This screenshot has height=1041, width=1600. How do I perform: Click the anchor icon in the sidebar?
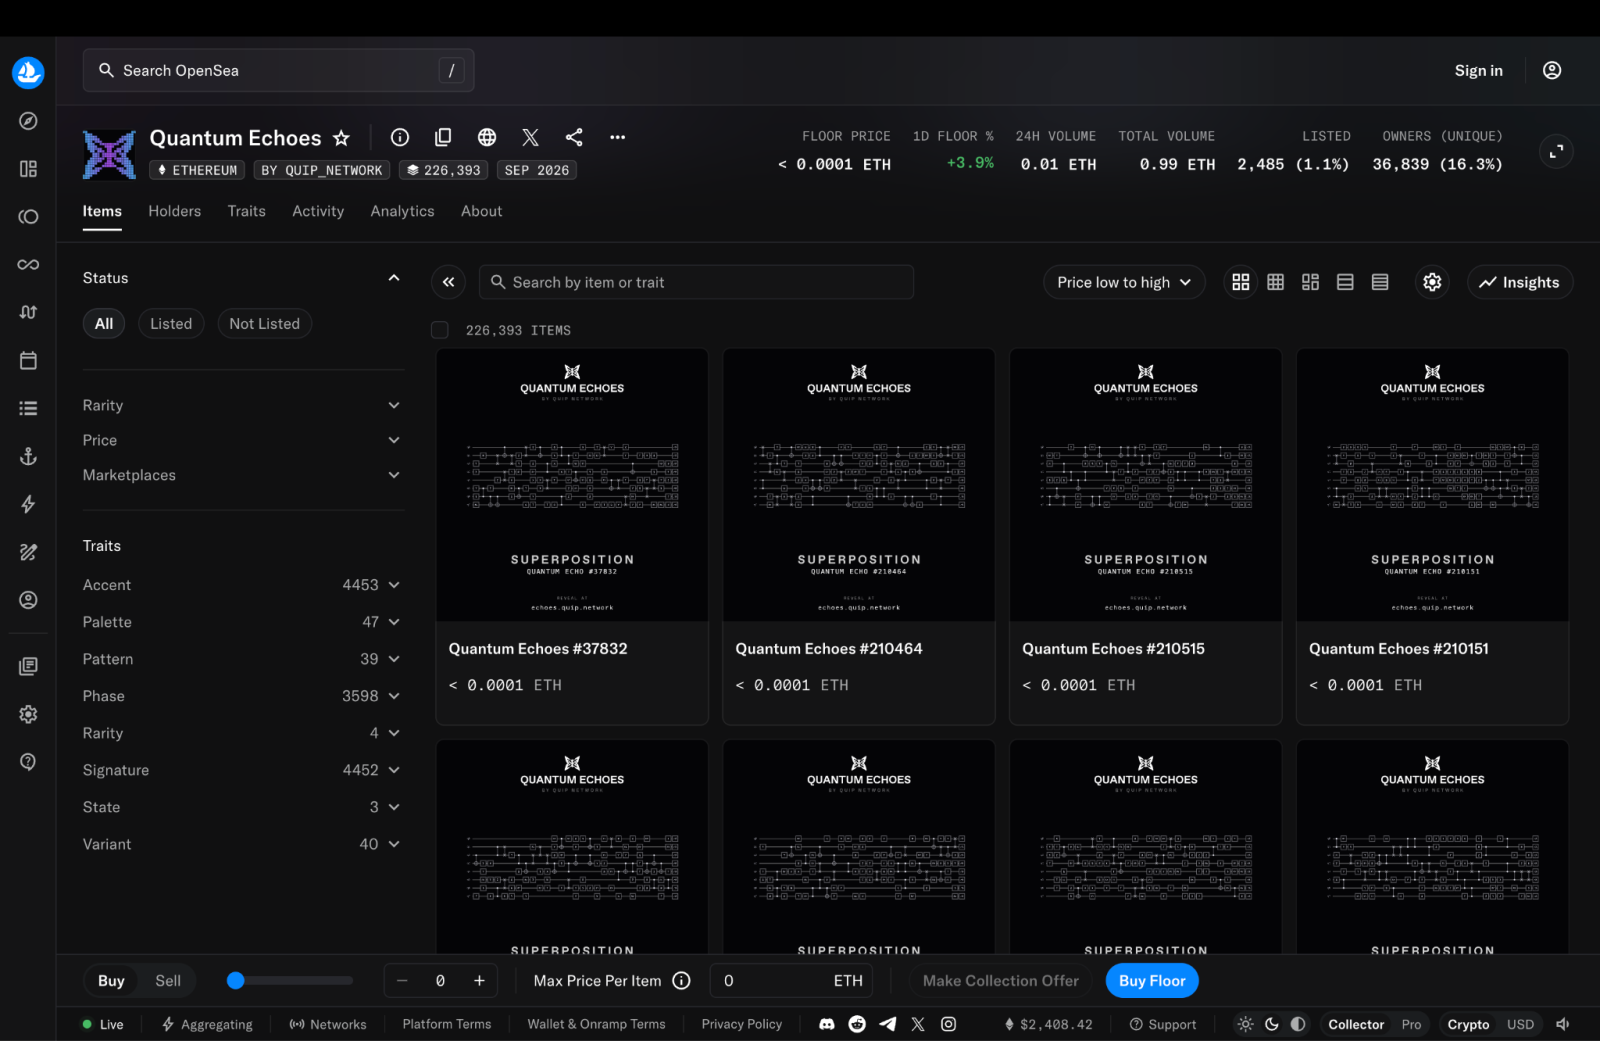(x=28, y=456)
